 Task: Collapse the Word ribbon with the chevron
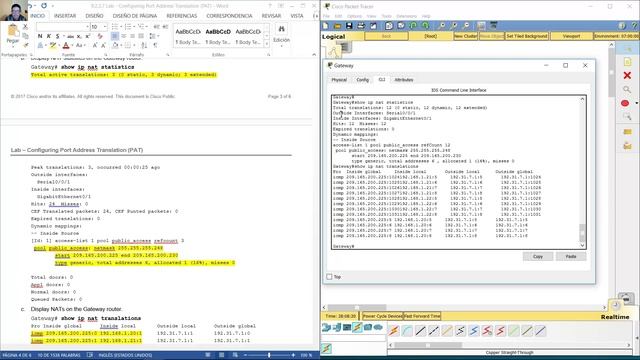[313, 54]
